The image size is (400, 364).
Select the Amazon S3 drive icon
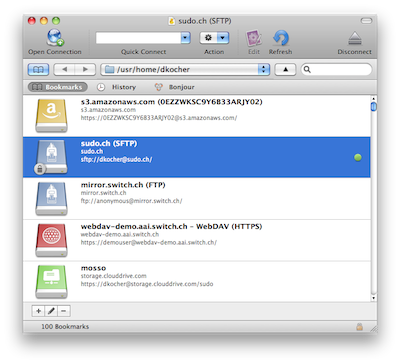(51, 116)
